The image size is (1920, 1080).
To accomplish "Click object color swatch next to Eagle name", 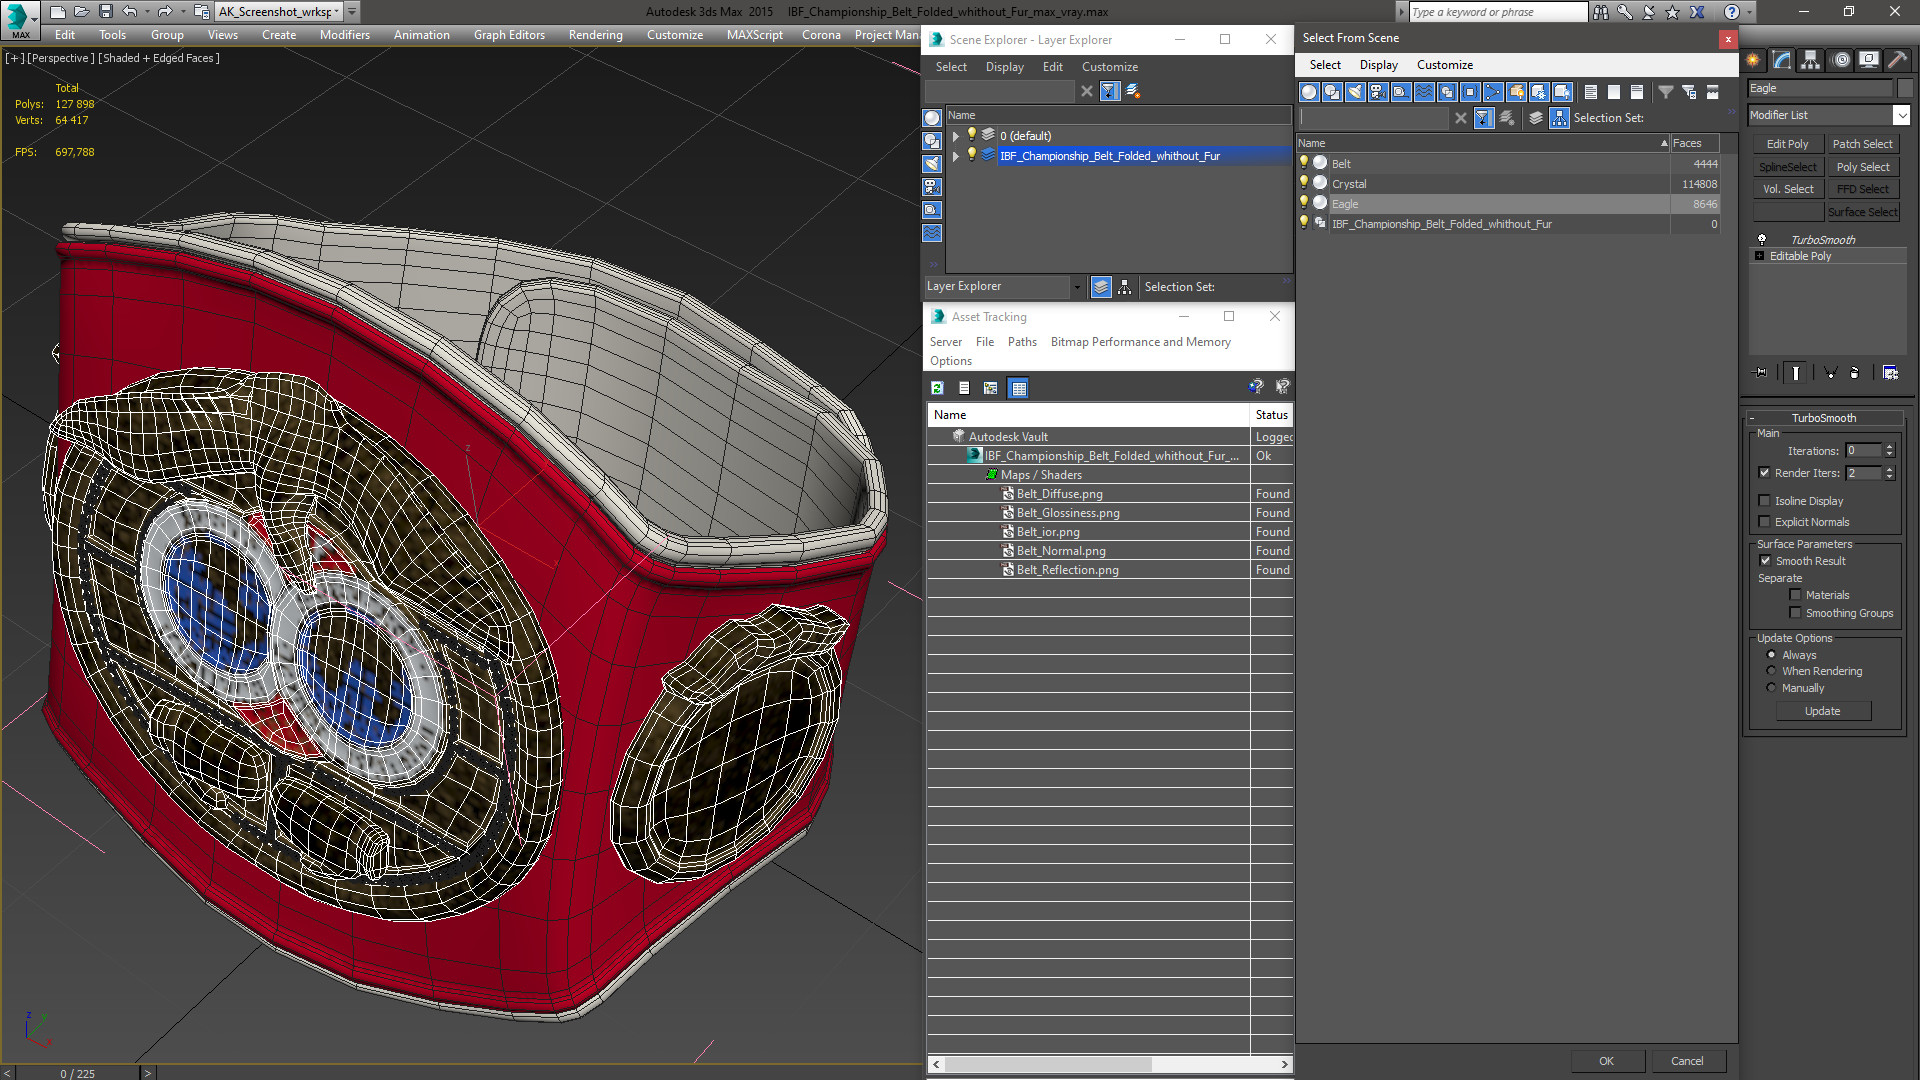I will click(1904, 88).
